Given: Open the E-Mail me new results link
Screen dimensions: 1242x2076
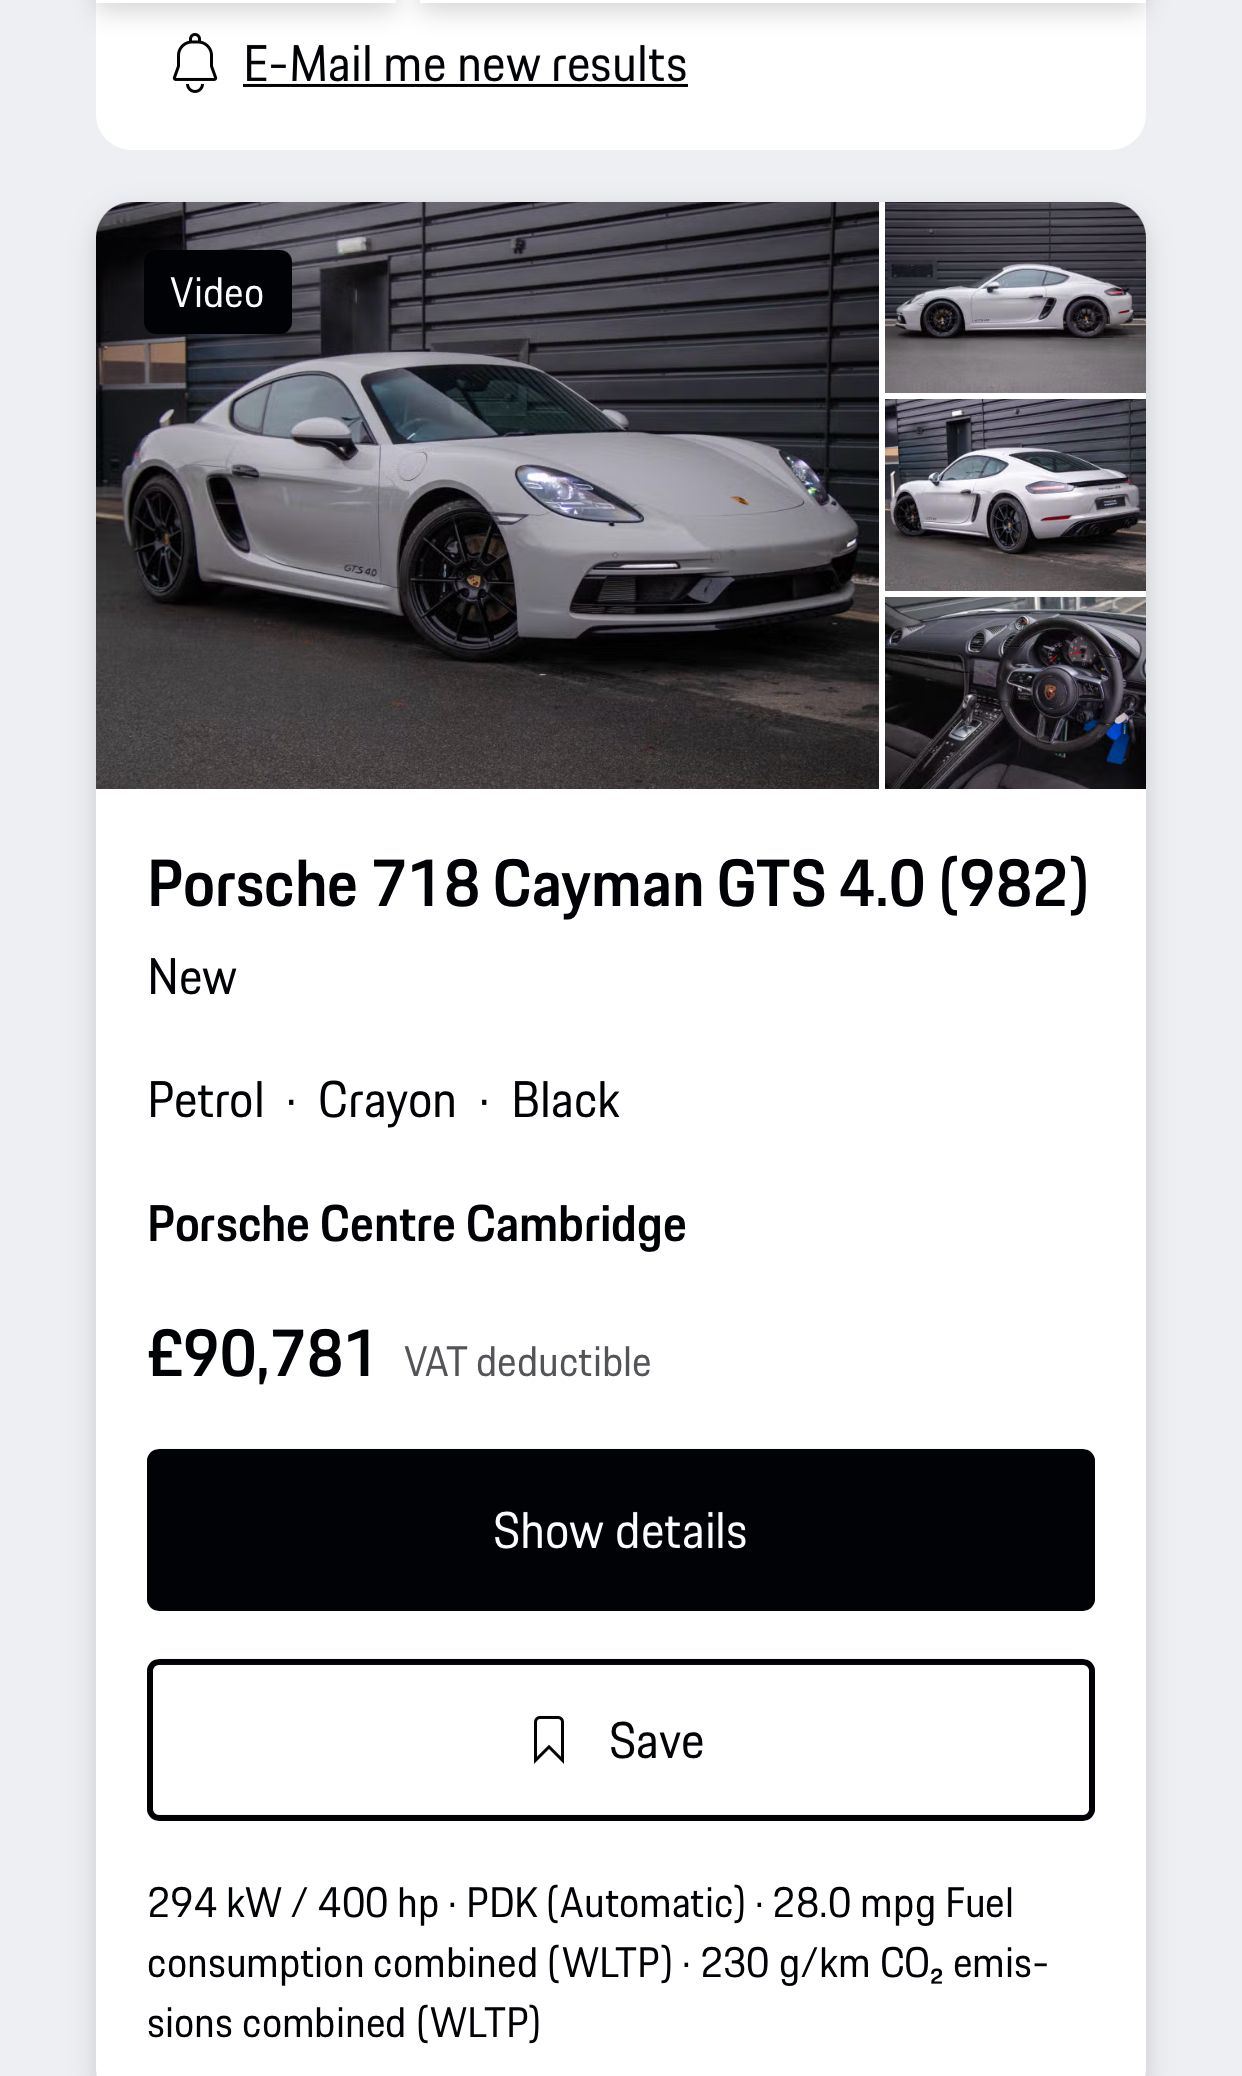Looking at the screenshot, I should [465, 65].
